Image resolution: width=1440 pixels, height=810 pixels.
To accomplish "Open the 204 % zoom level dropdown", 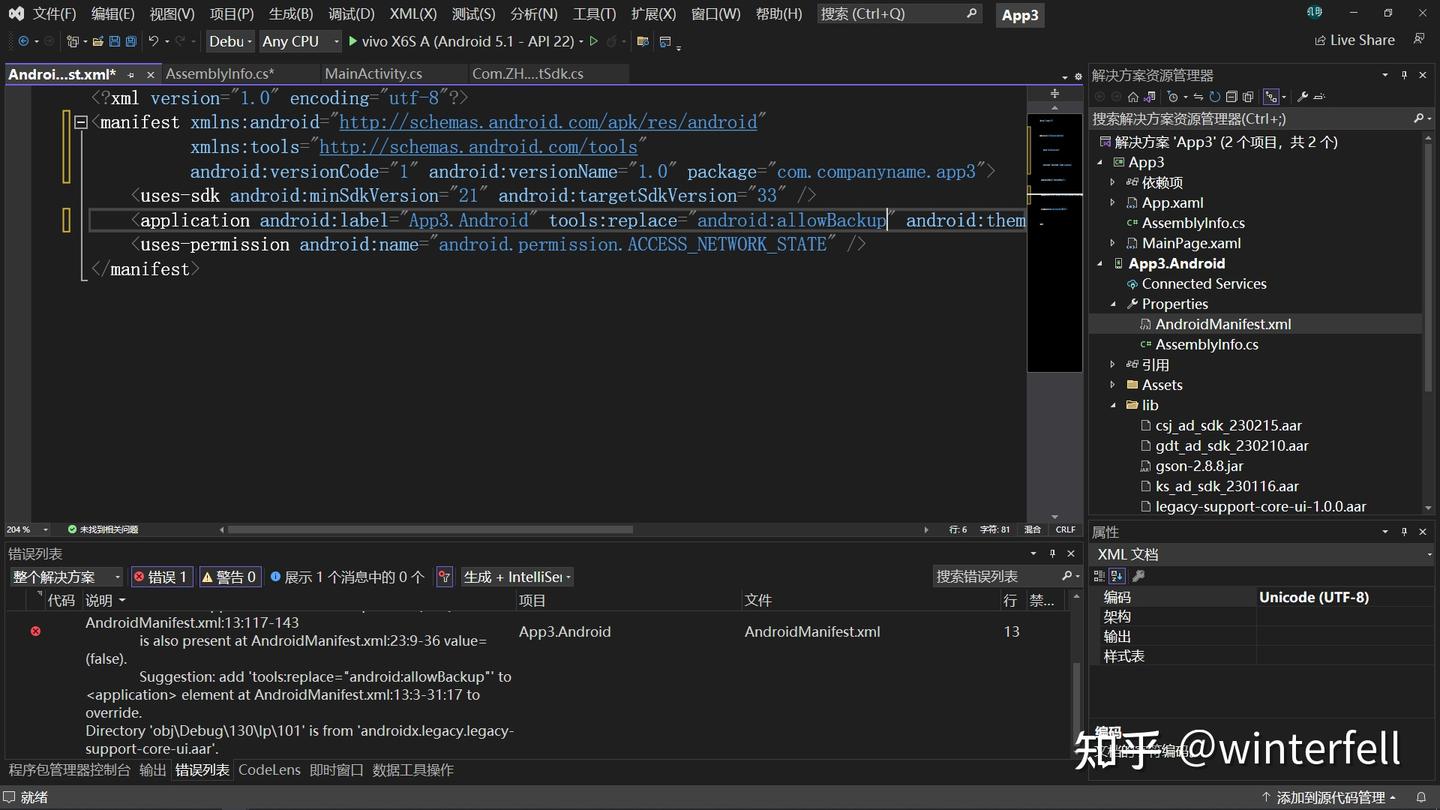I will tap(30, 529).
